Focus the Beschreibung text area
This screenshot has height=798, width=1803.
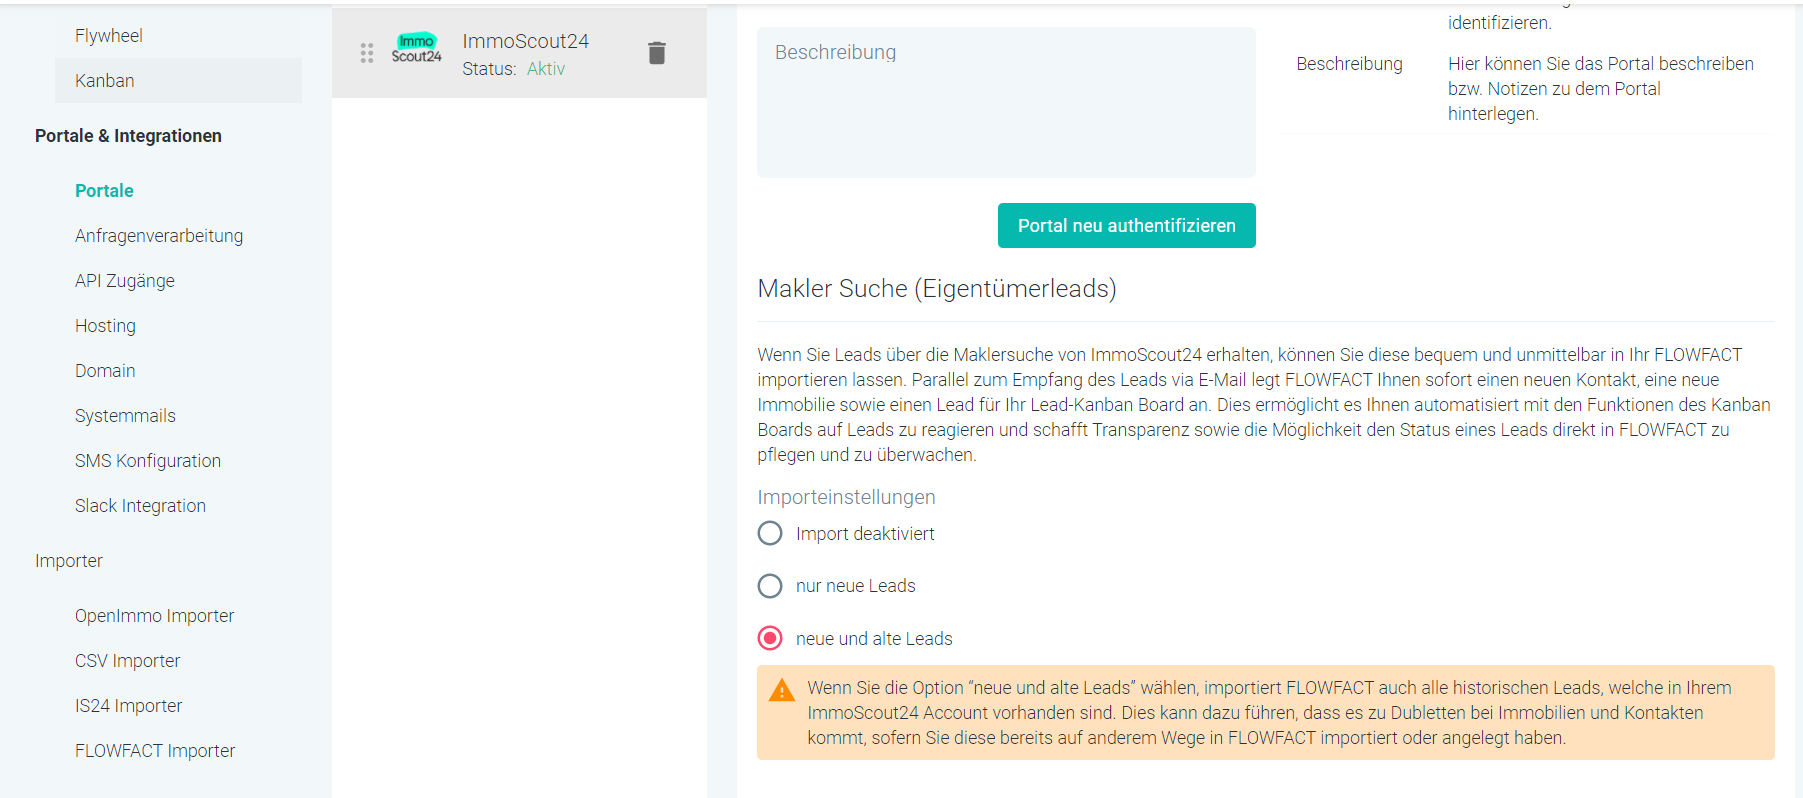click(x=1006, y=102)
